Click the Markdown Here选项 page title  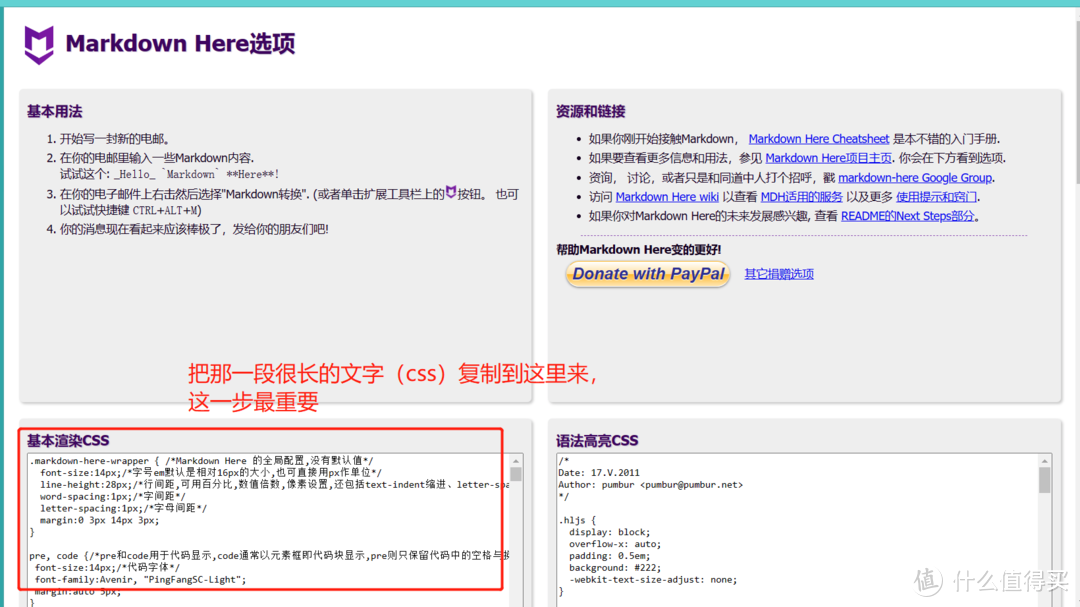(x=180, y=43)
